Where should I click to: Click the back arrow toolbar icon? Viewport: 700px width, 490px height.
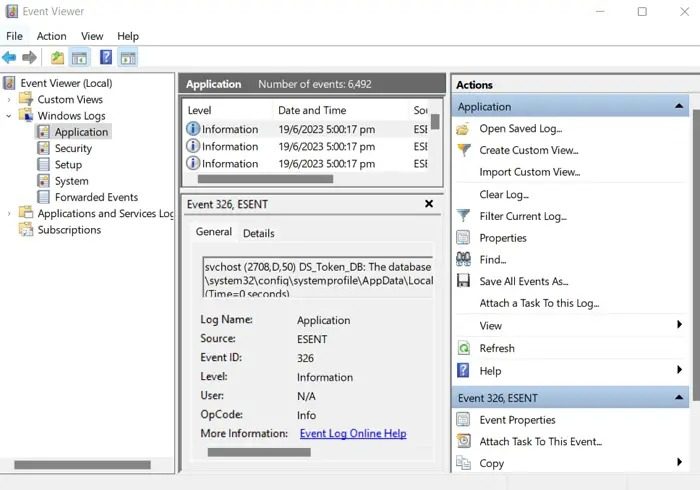coord(9,58)
